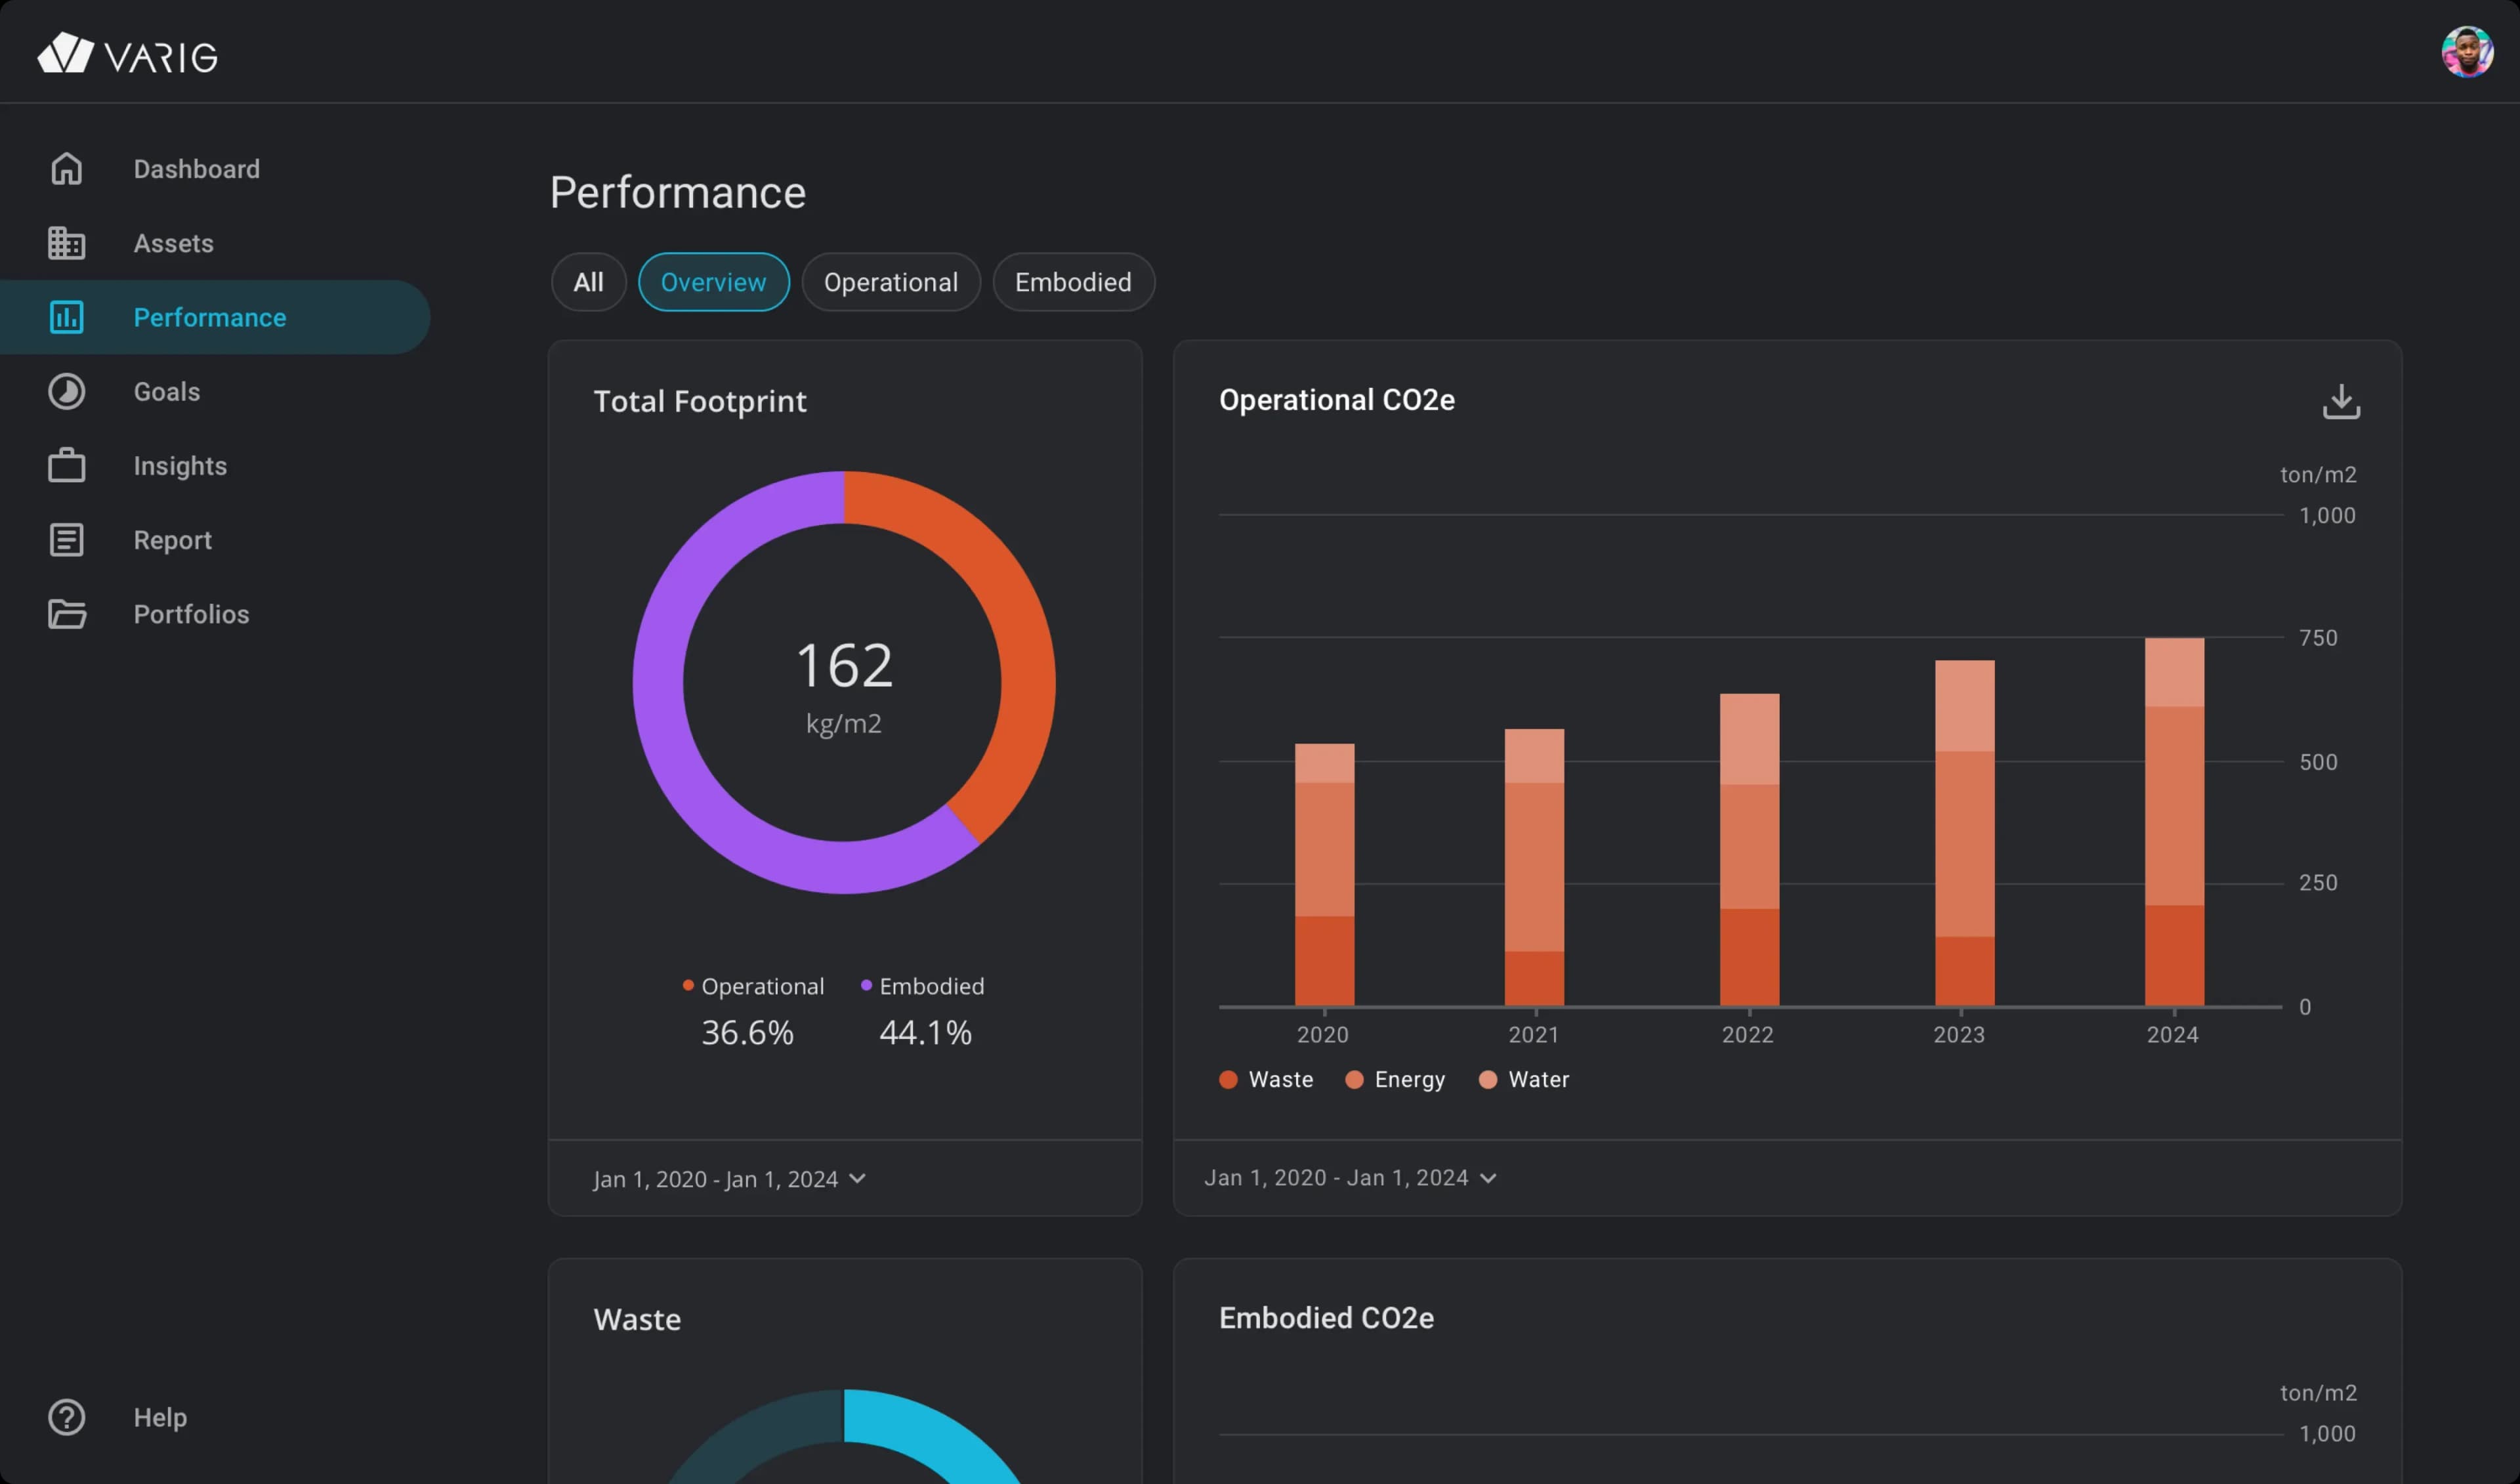
Task: Go to Dashboard in sidebar
Action: point(196,169)
